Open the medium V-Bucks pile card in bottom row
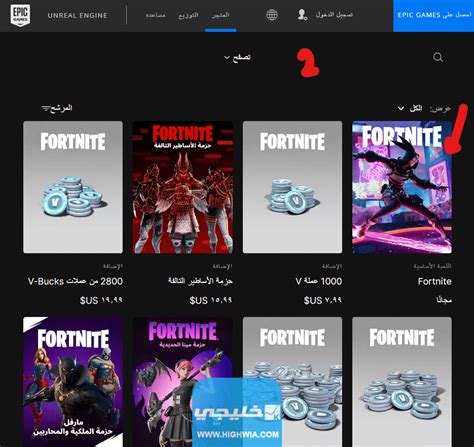The height and width of the screenshot is (447, 474). (x=402, y=382)
